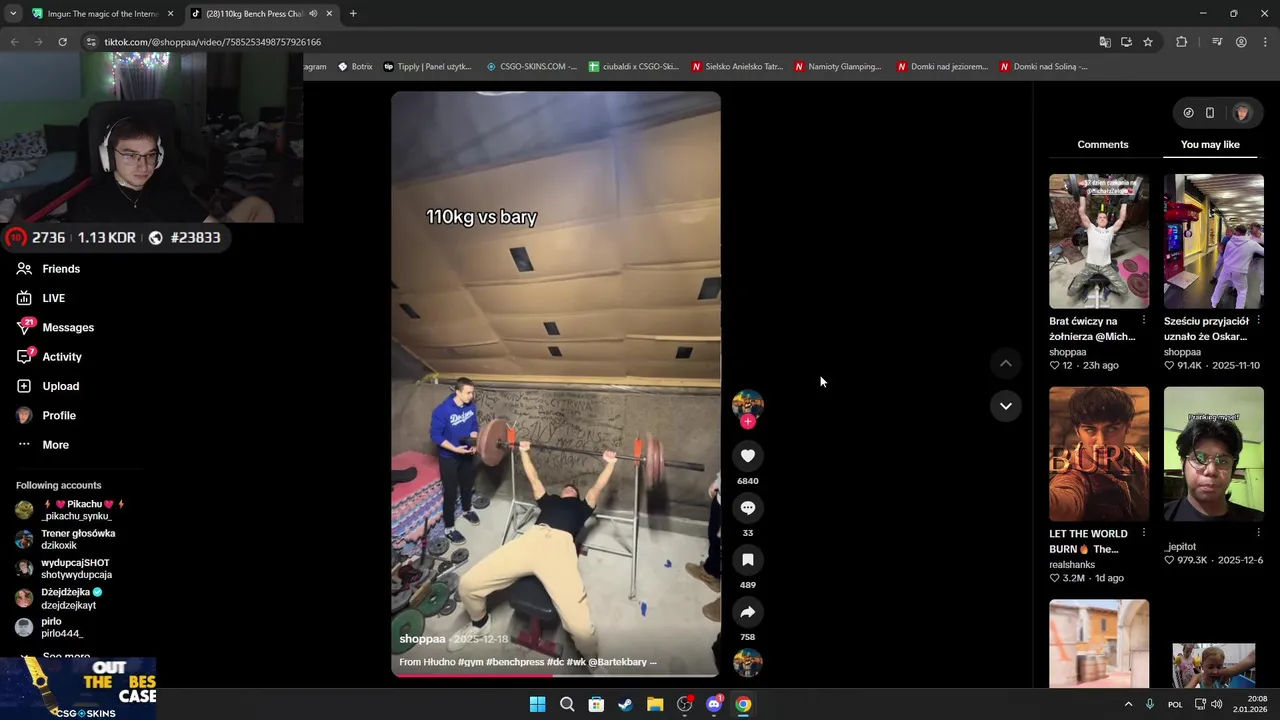The image size is (1280, 720).
Task: Install the app with the address bar install icon
Action: tap(1126, 42)
